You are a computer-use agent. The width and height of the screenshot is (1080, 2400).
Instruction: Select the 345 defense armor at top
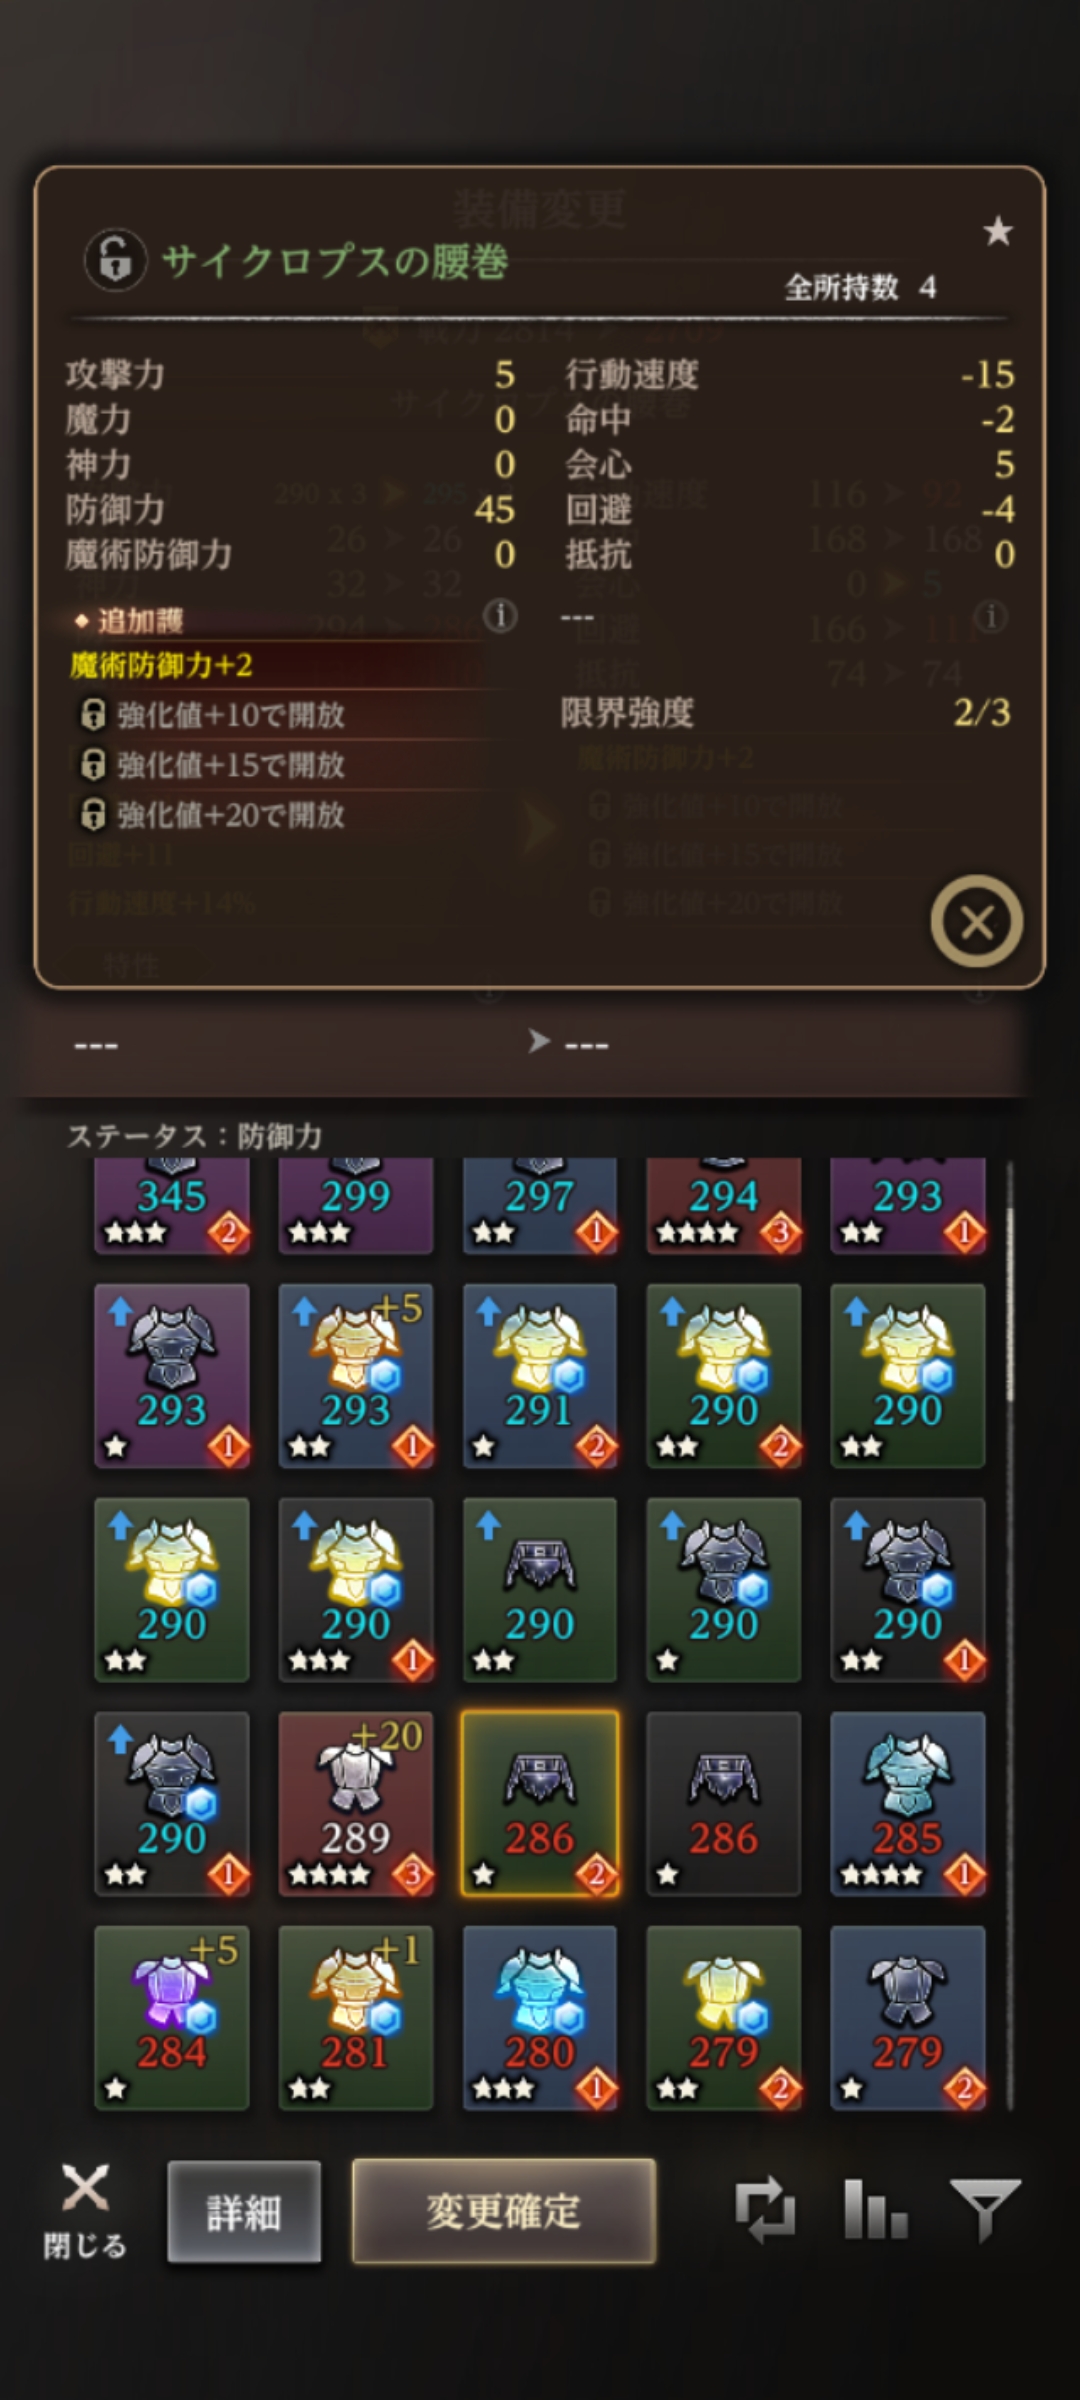(x=172, y=1205)
